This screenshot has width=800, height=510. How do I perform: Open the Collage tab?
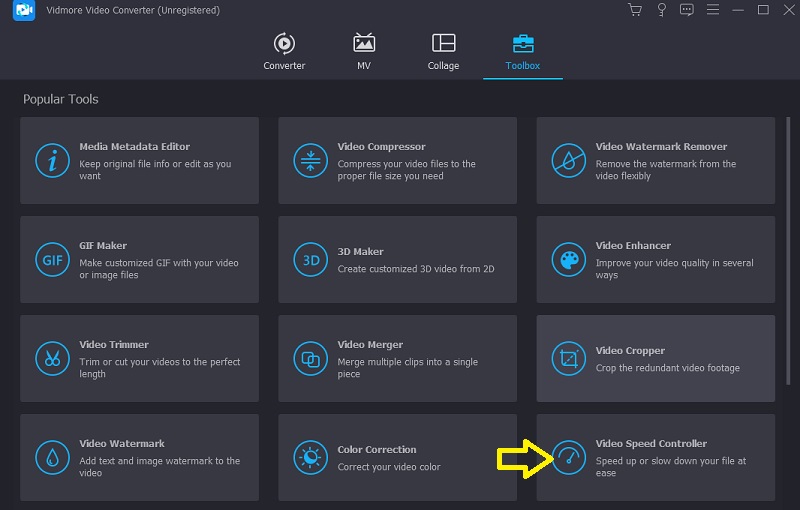443,51
